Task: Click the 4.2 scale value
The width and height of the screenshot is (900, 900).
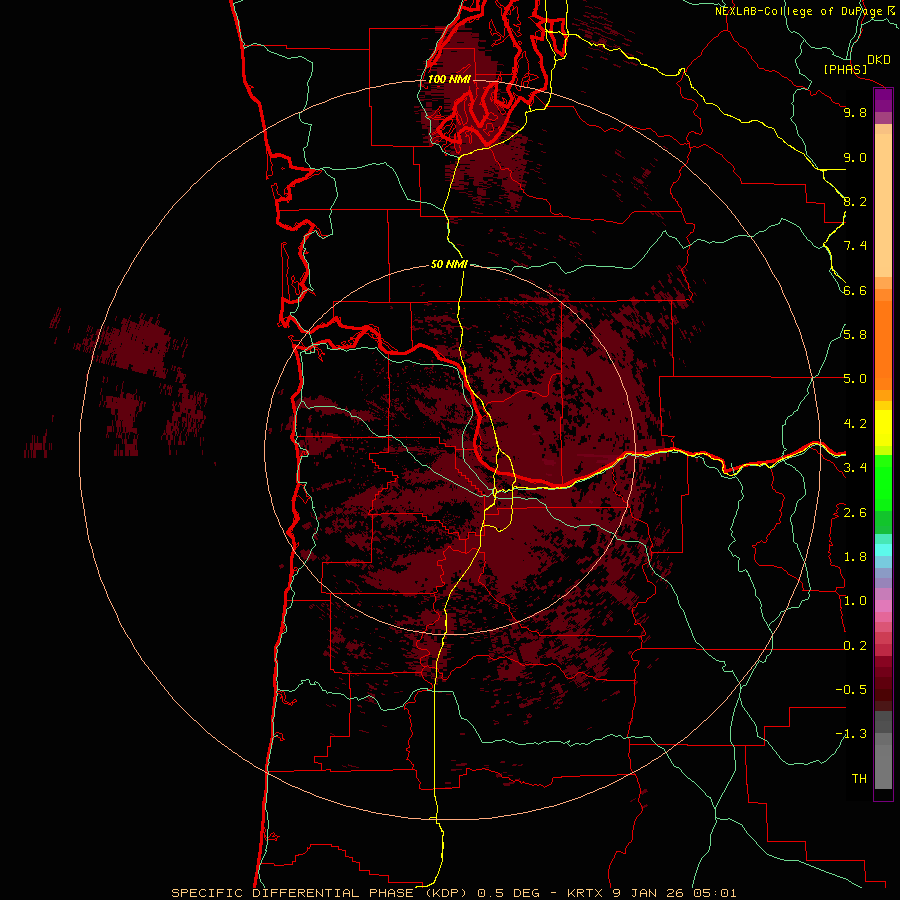Action: point(855,424)
